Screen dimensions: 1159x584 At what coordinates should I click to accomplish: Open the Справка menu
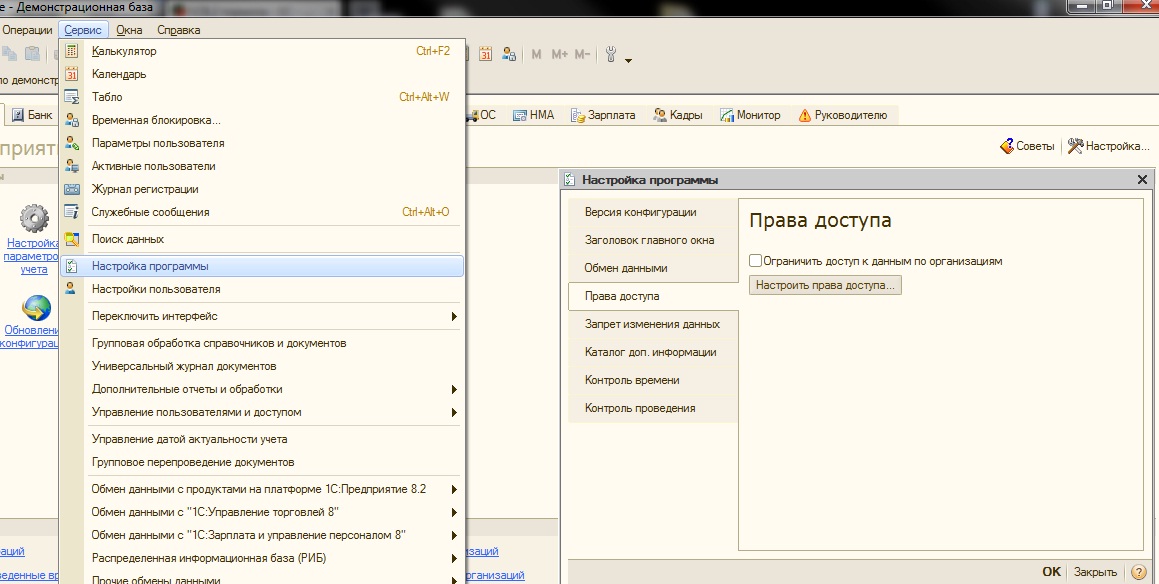(179, 30)
